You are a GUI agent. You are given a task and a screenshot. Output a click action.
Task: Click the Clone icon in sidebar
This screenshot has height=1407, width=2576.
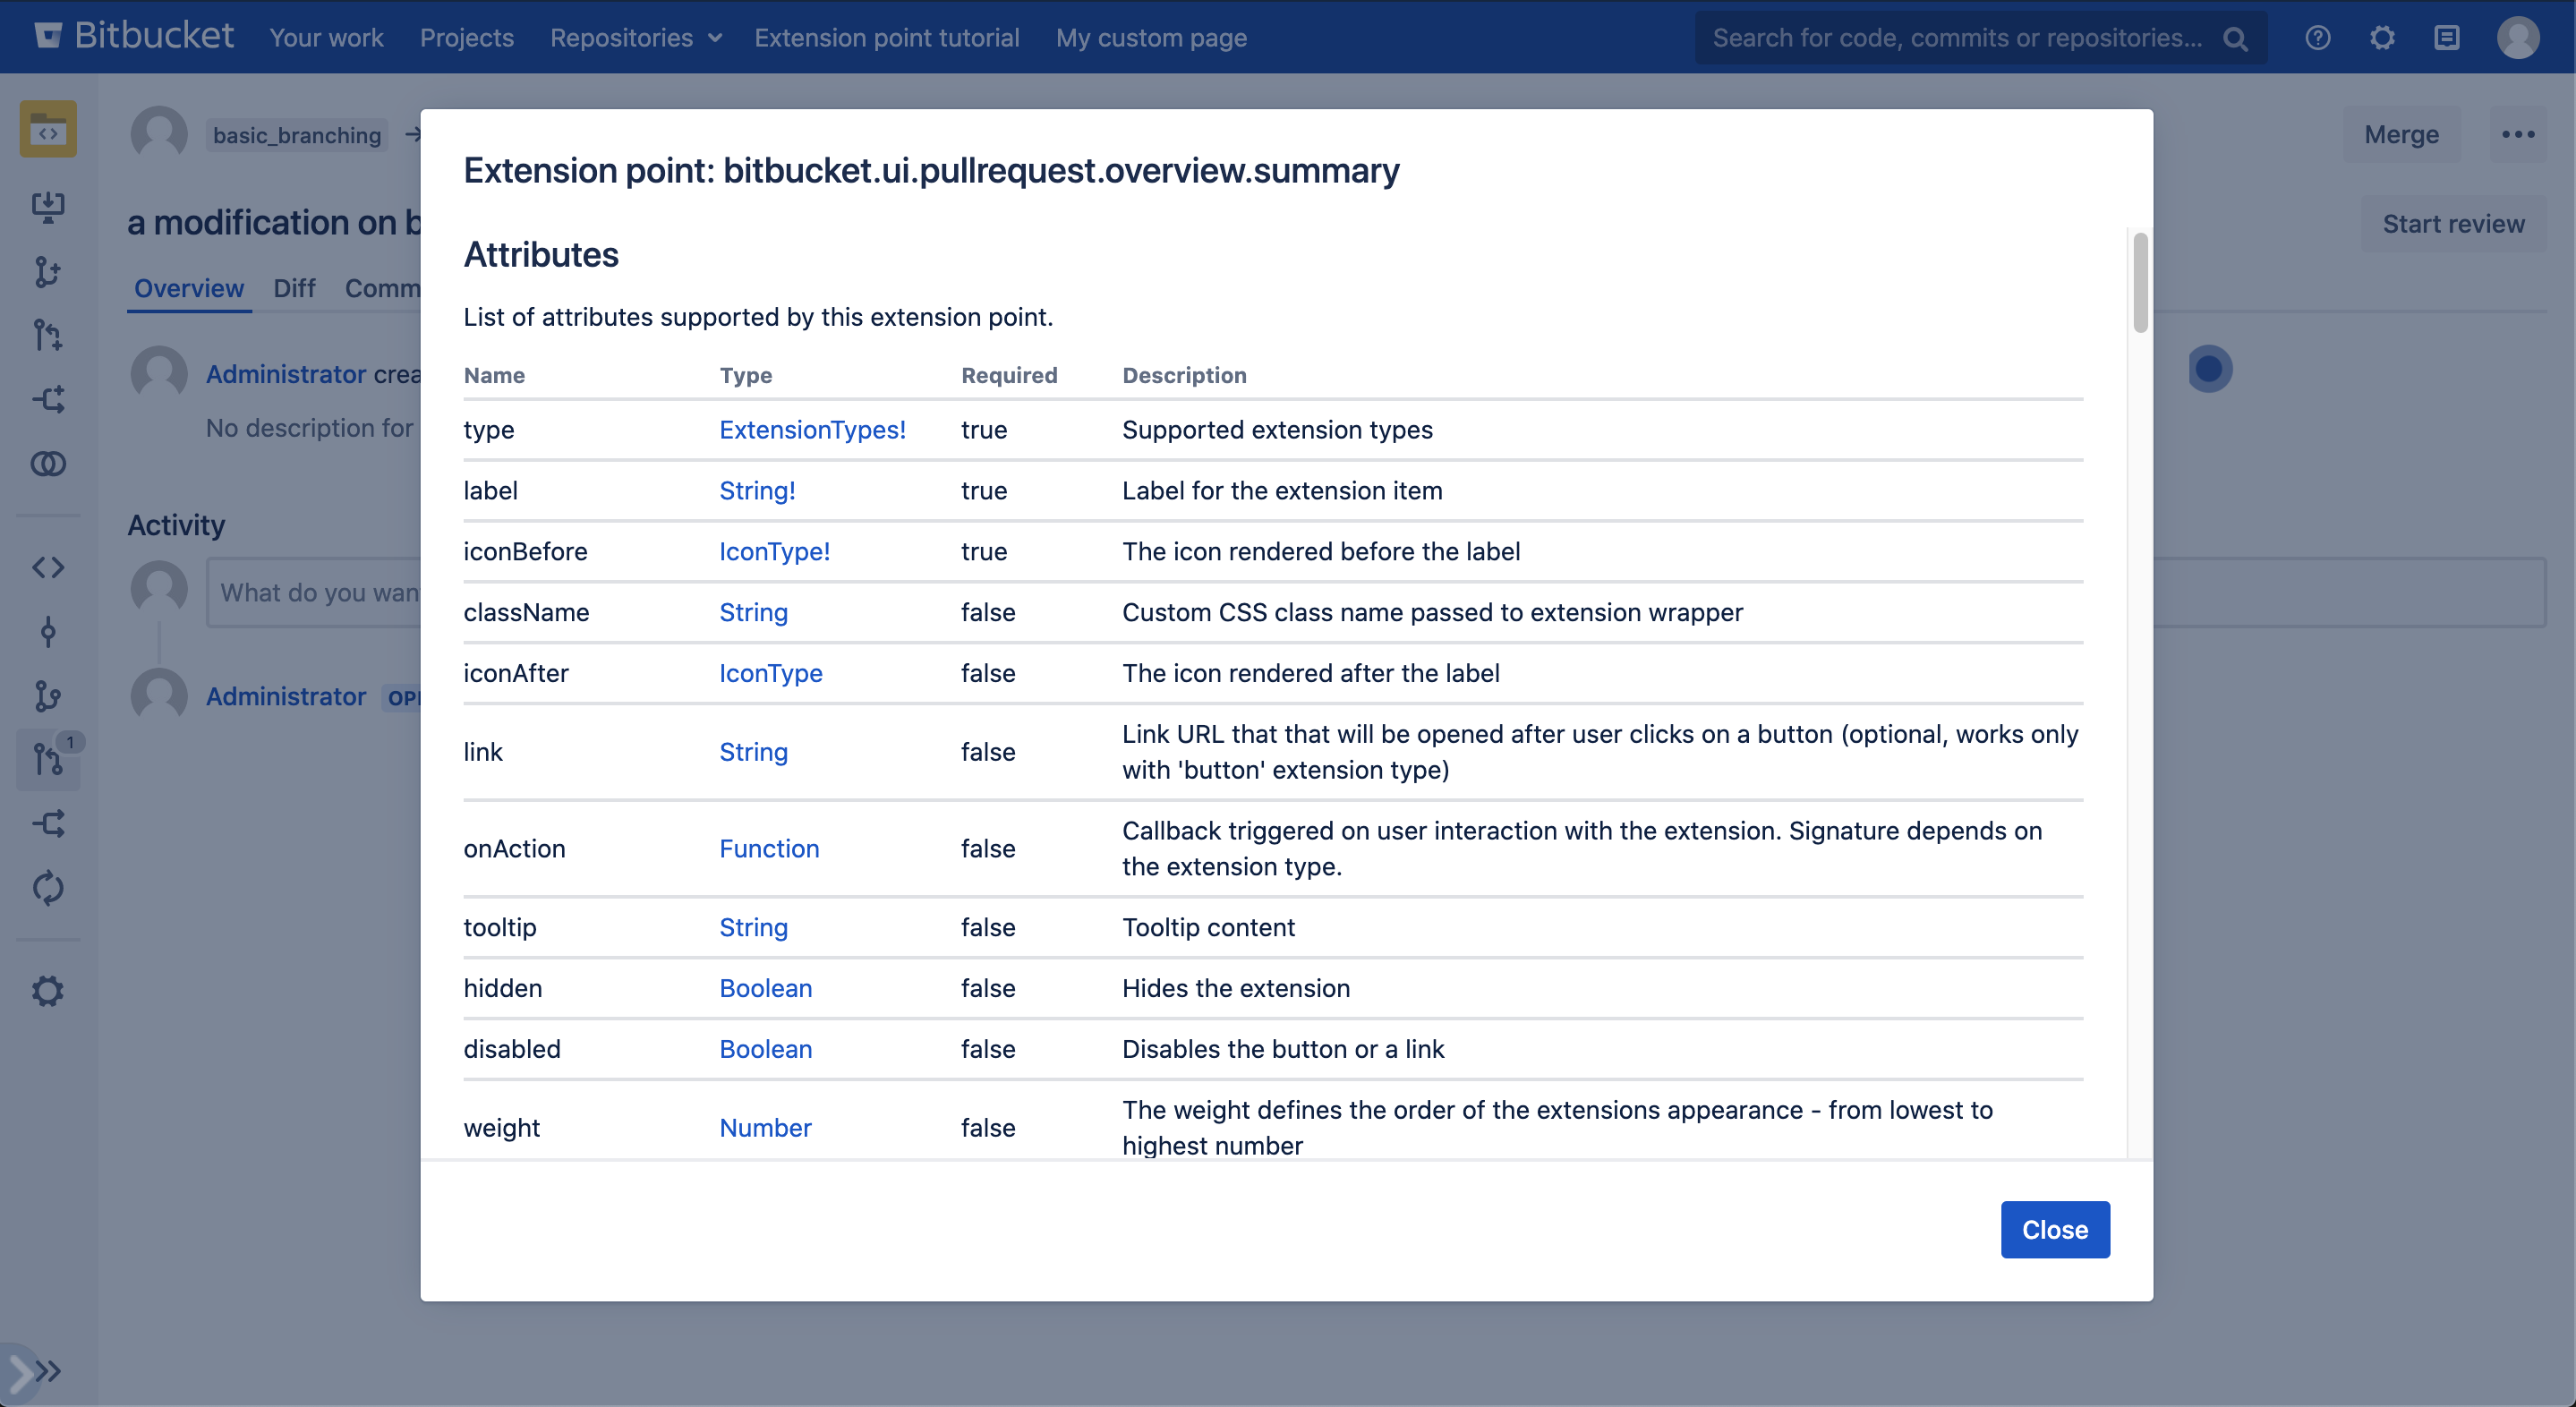[x=48, y=206]
